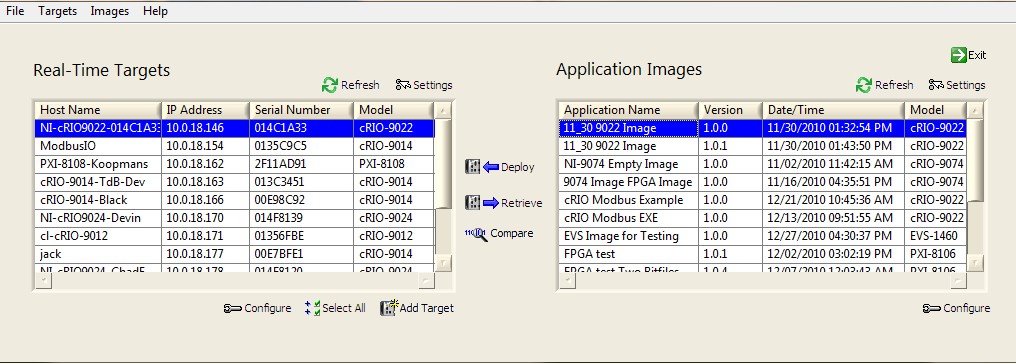
Task: Click the Compare magnifier icon
Action: (476, 234)
